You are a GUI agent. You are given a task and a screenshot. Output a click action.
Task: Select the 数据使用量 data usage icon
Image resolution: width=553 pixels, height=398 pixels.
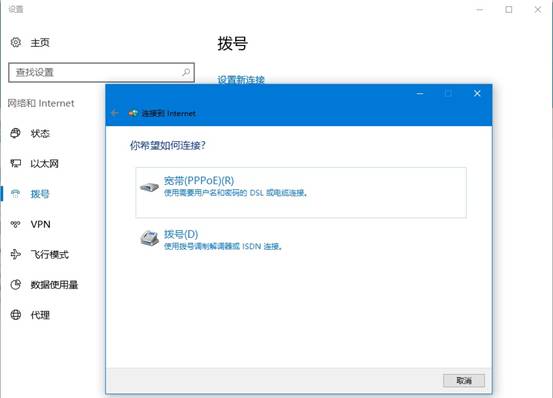16,284
